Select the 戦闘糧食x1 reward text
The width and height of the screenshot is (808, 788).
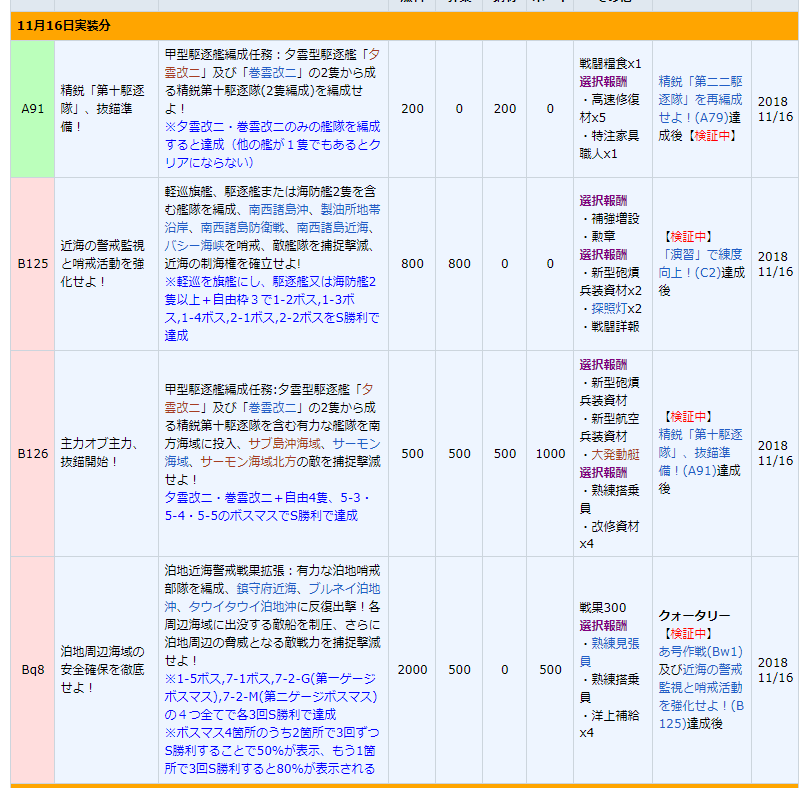(x=610, y=63)
